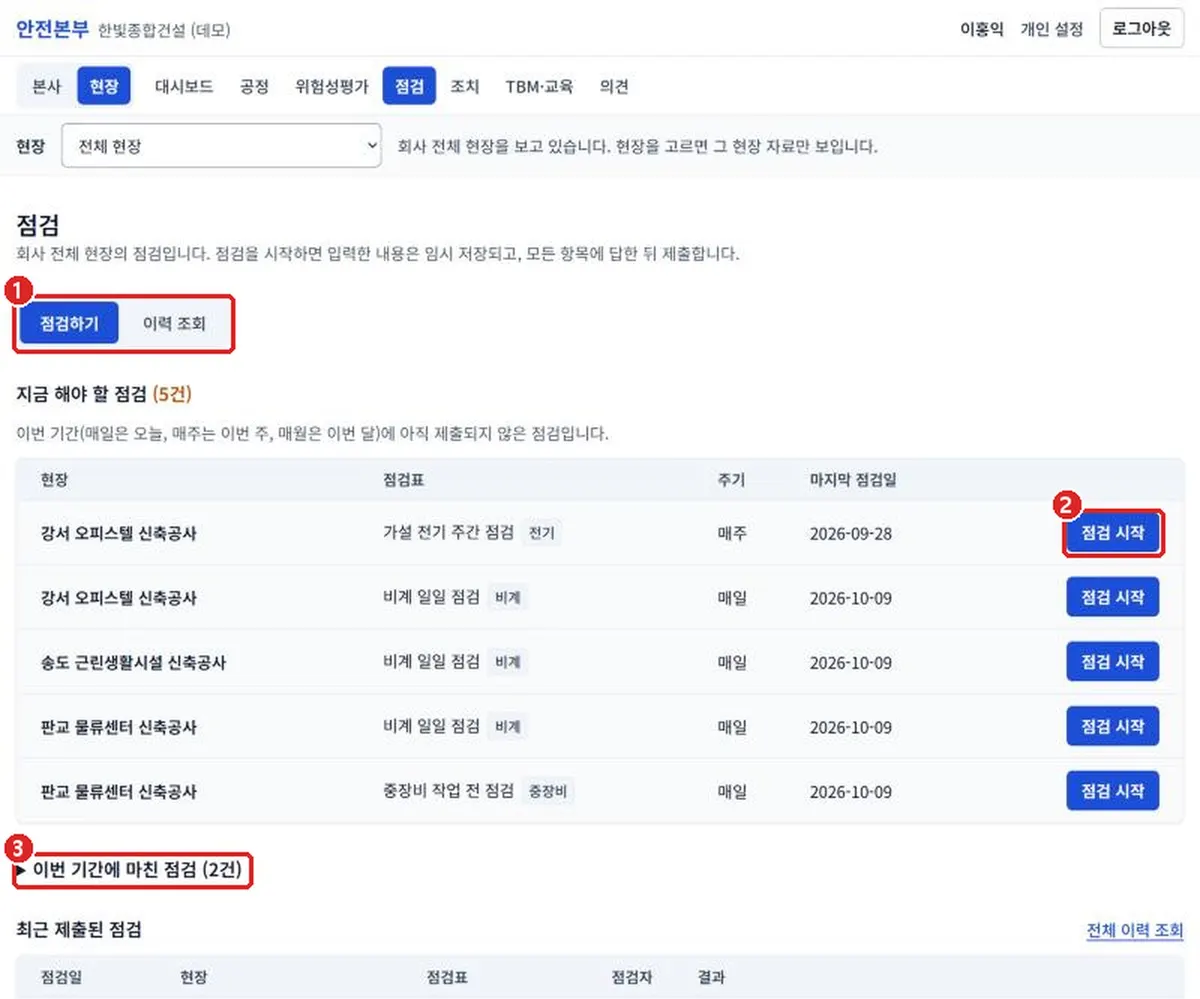The width and height of the screenshot is (1200, 999).
Task: Click the 주기 column header
Action: (730, 480)
